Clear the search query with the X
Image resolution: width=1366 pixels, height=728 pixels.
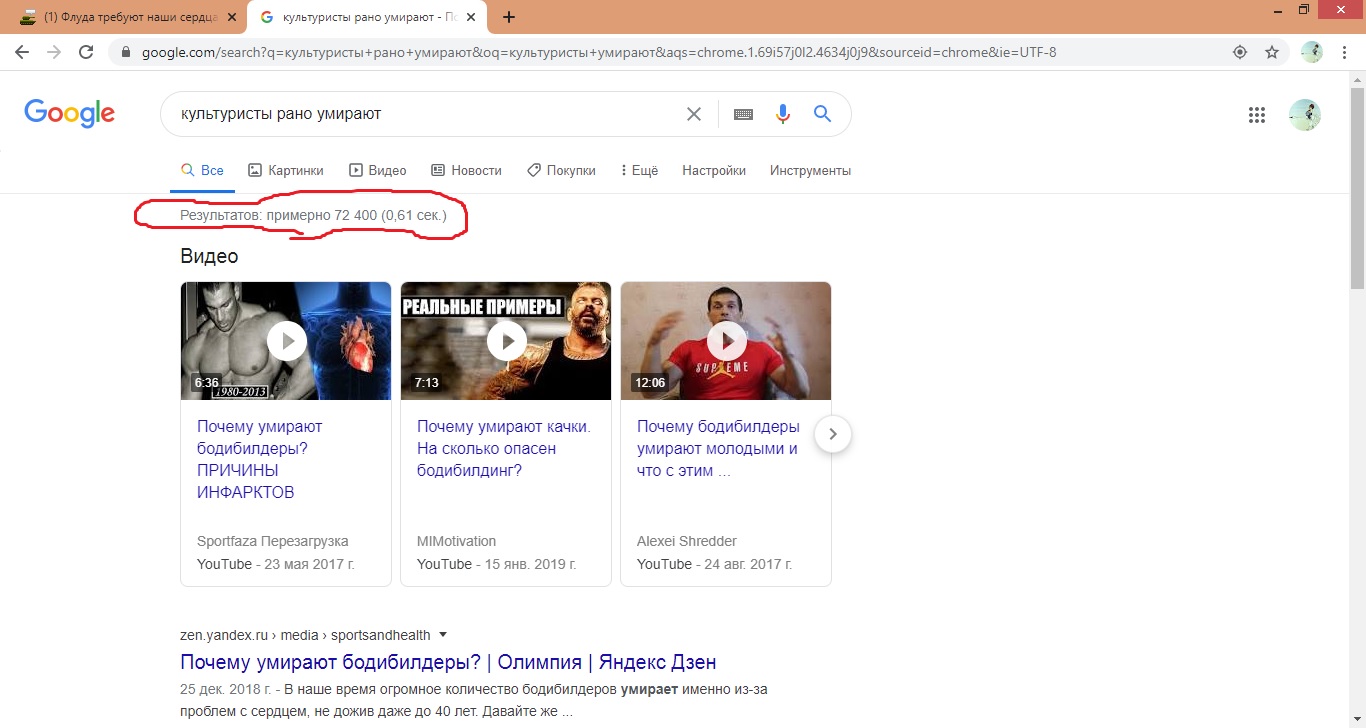693,114
